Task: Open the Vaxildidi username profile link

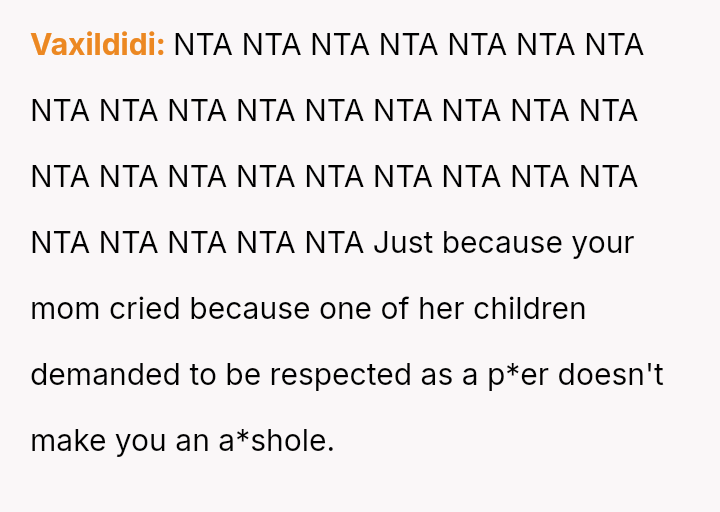Action: 97,45
